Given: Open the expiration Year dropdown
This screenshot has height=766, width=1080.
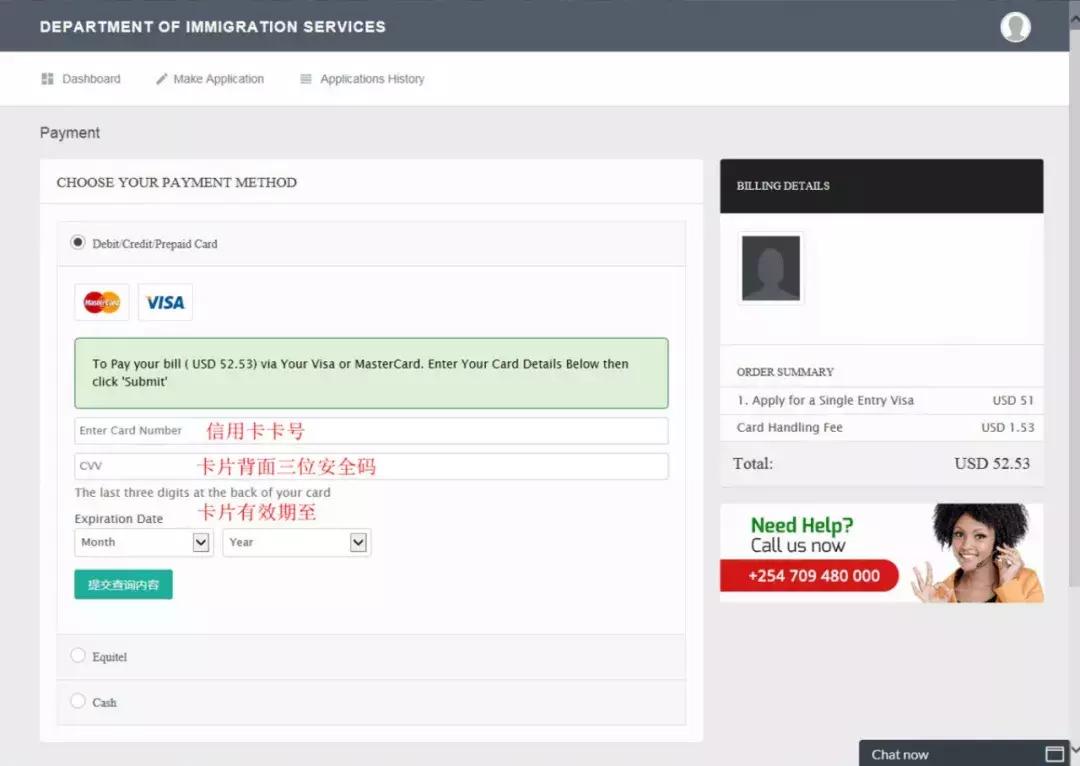Looking at the screenshot, I should [x=296, y=542].
